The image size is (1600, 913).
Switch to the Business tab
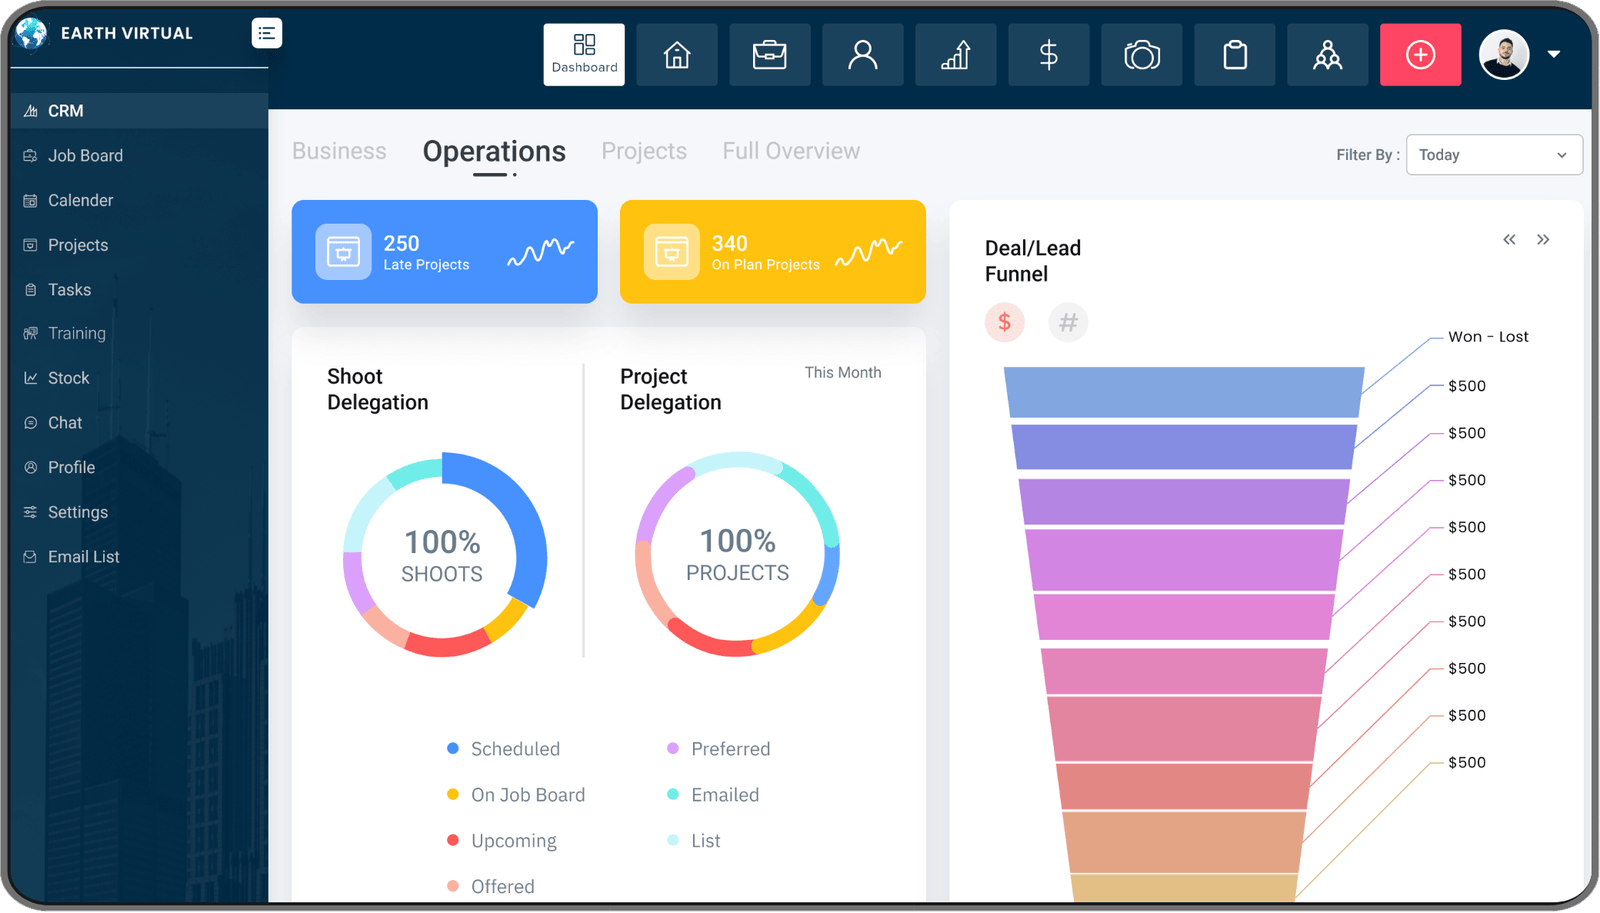point(339,151)
